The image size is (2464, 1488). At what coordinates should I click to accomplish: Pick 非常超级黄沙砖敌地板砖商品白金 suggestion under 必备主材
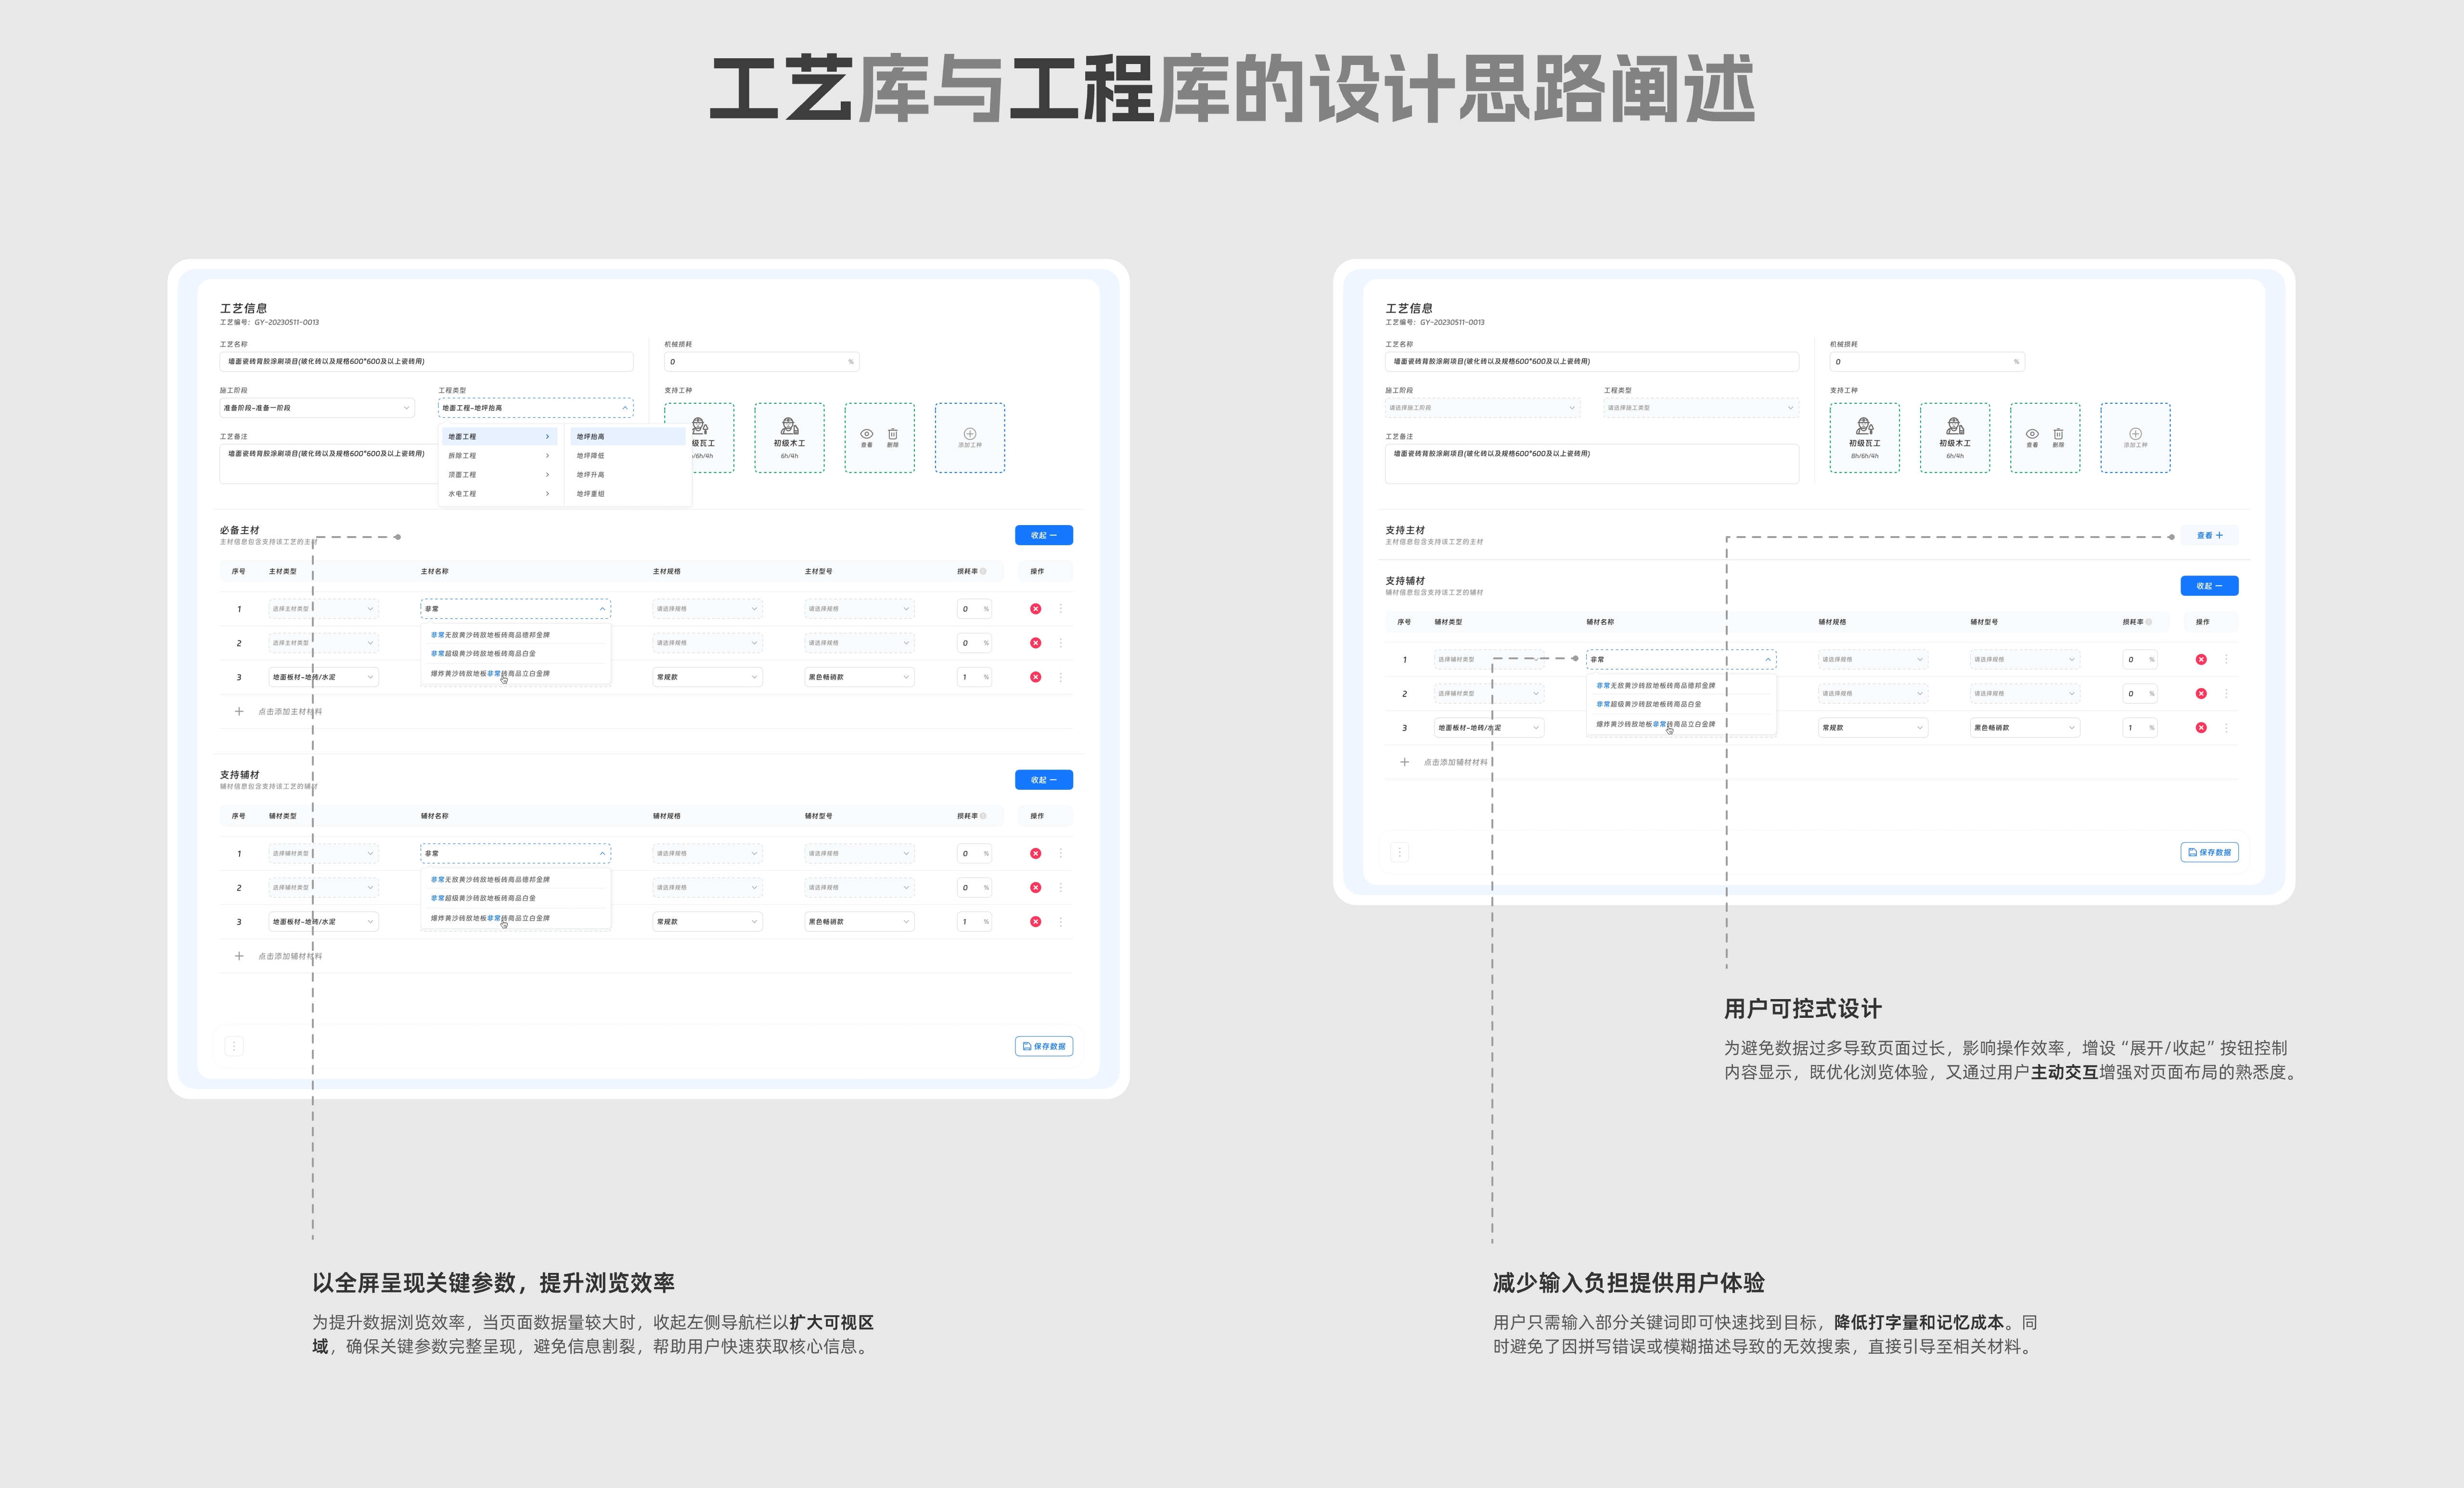pyautogui.click(x=484, y=654)
